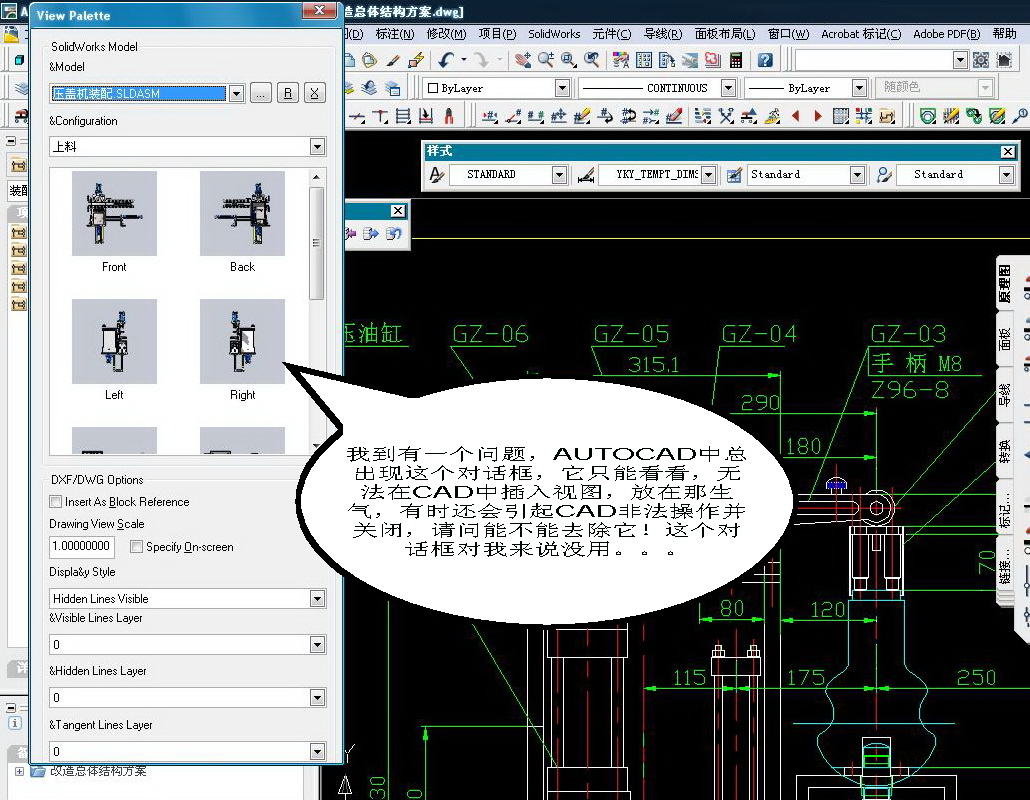This screenshot has height=800, width=1030.
Task: Click the info 'i' icon in the left panel
Action: coord(15,722)
